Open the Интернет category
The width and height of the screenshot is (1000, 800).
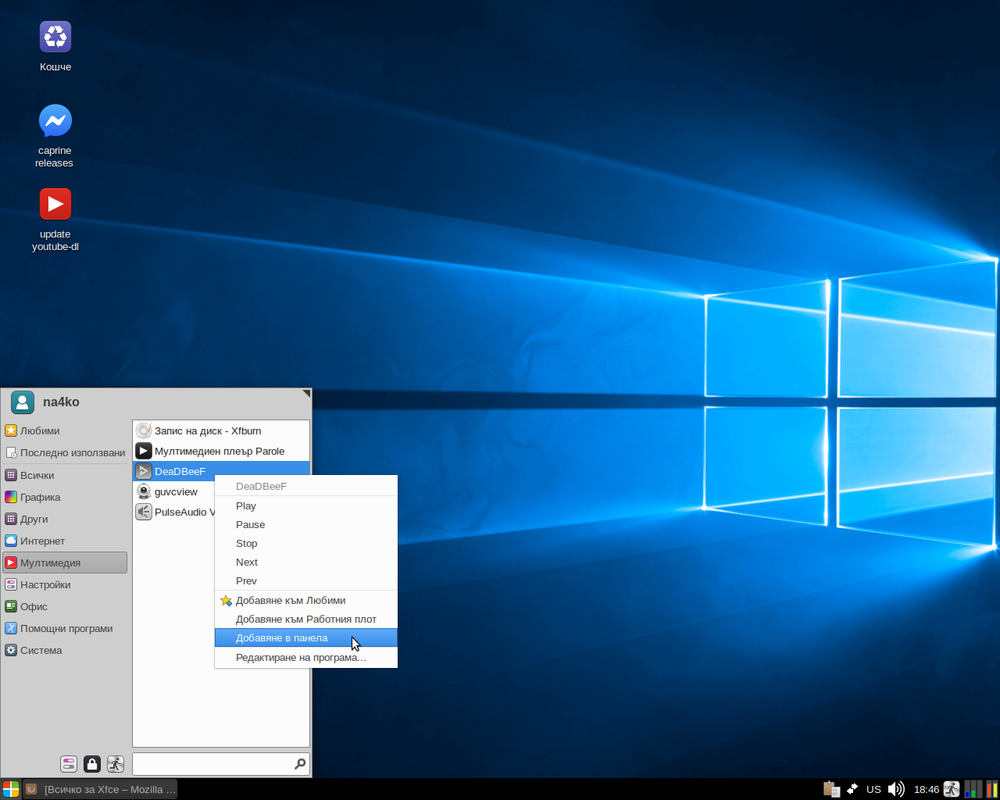[65, 541]
